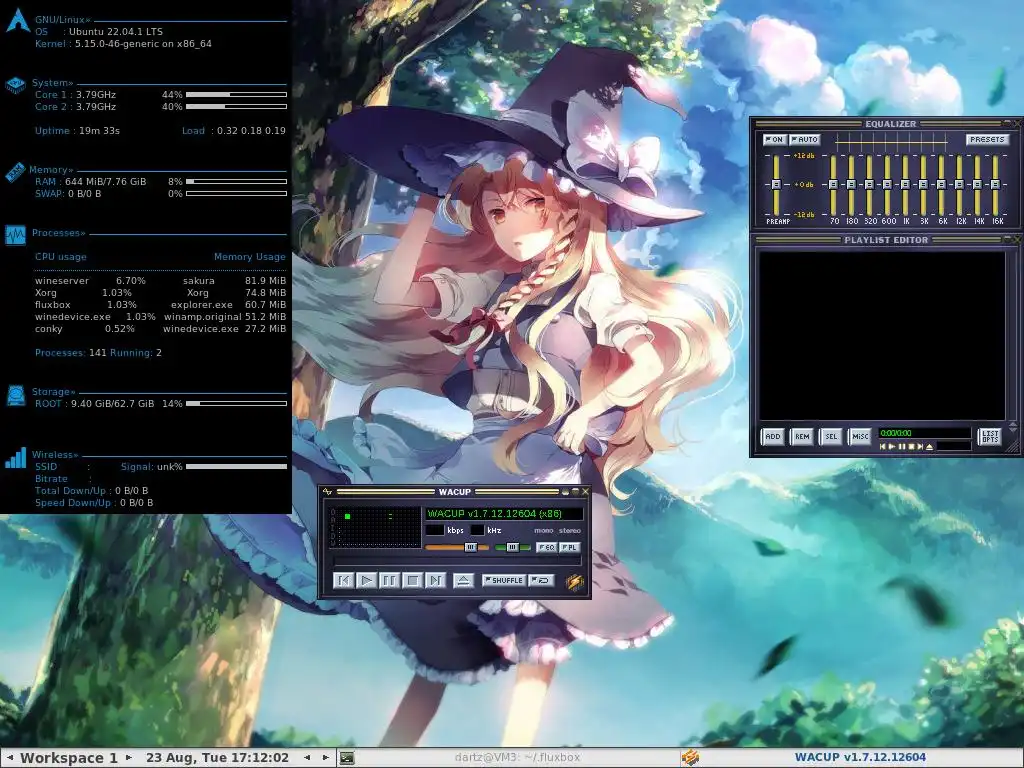The width and height of the screenshot is (1024, 768).
Task: Click the mini Next button in Playlist Editor
Action: tap(920, 447)
